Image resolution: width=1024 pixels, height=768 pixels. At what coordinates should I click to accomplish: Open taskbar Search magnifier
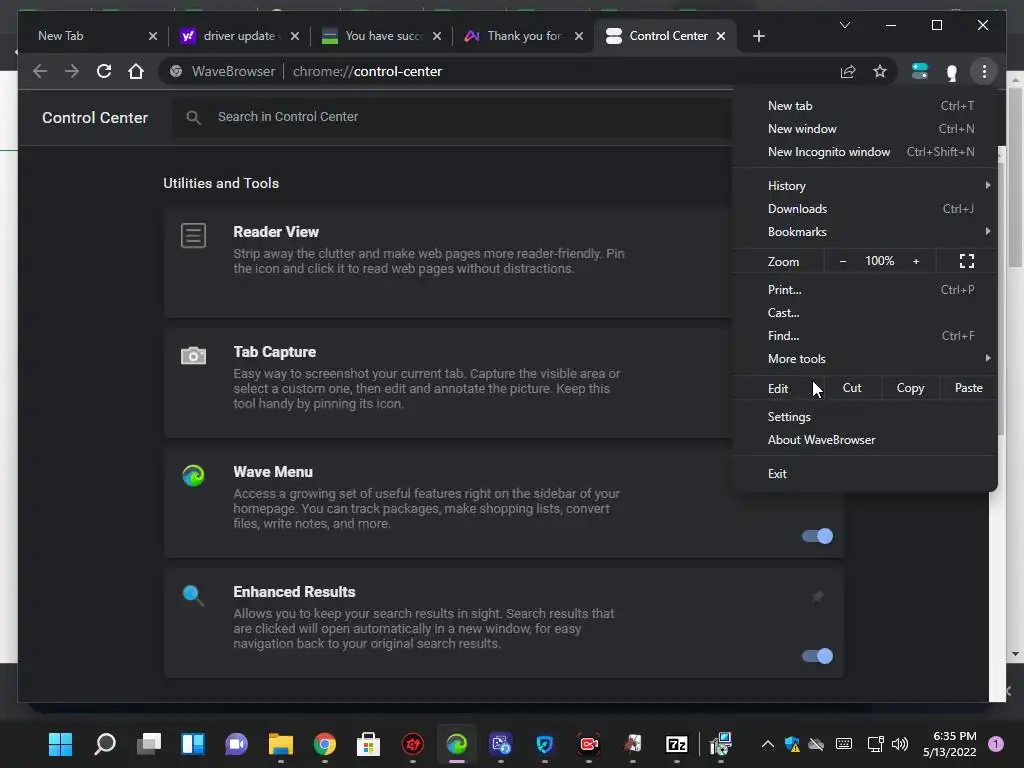[x=104, y=744]
